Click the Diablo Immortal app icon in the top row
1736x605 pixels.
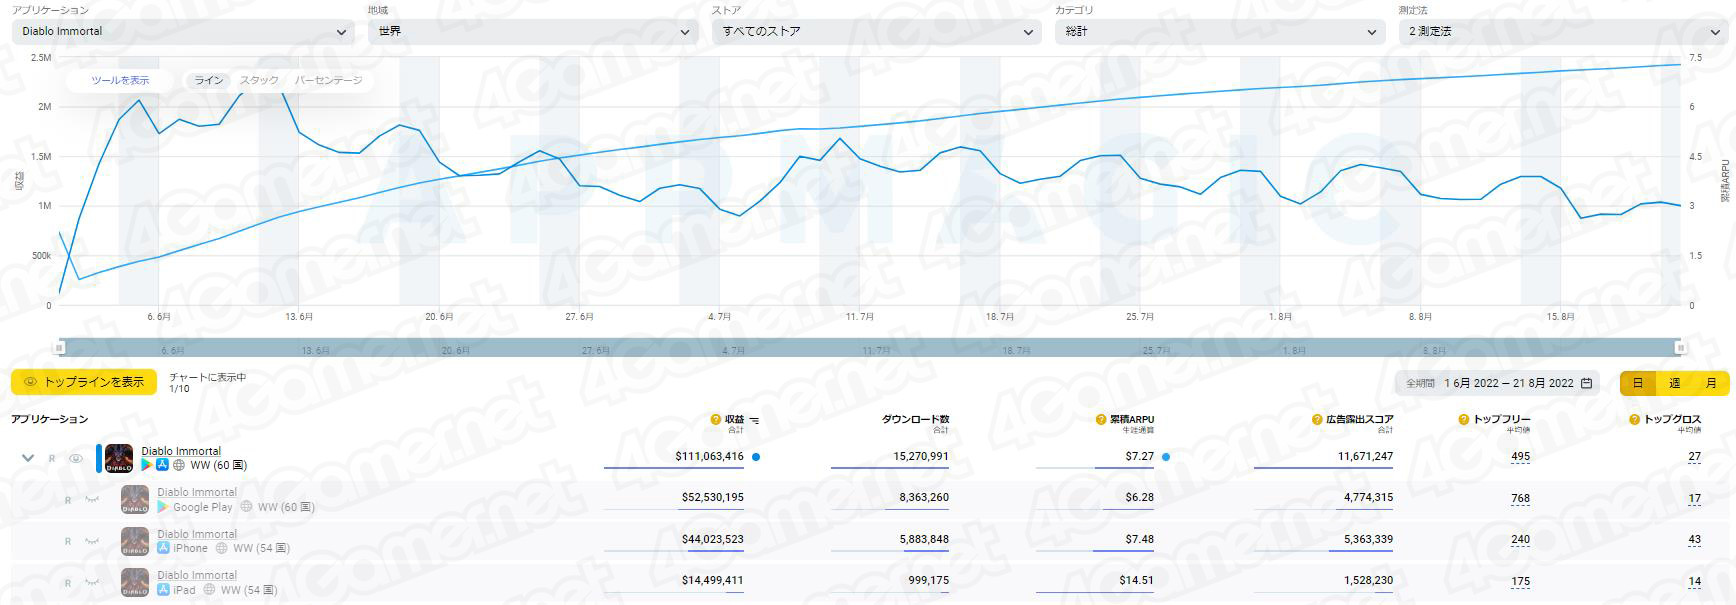[x=119, y=458]
